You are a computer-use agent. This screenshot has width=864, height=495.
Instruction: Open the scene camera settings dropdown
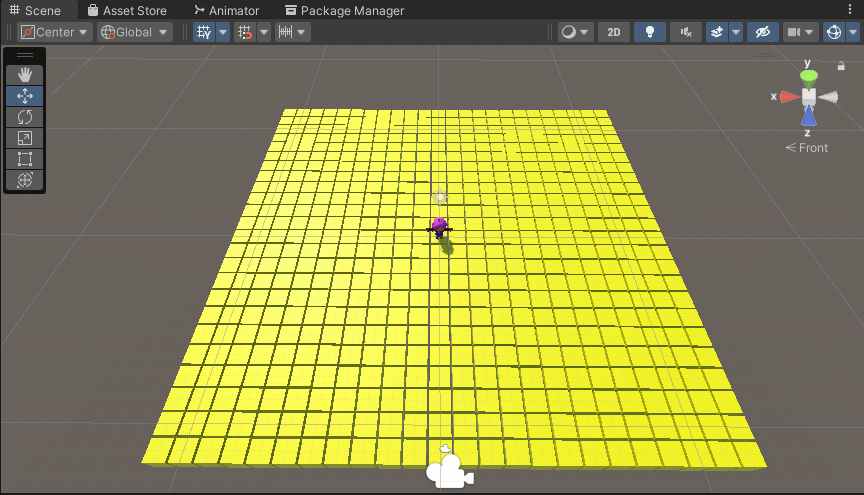[x=801, y=32]
